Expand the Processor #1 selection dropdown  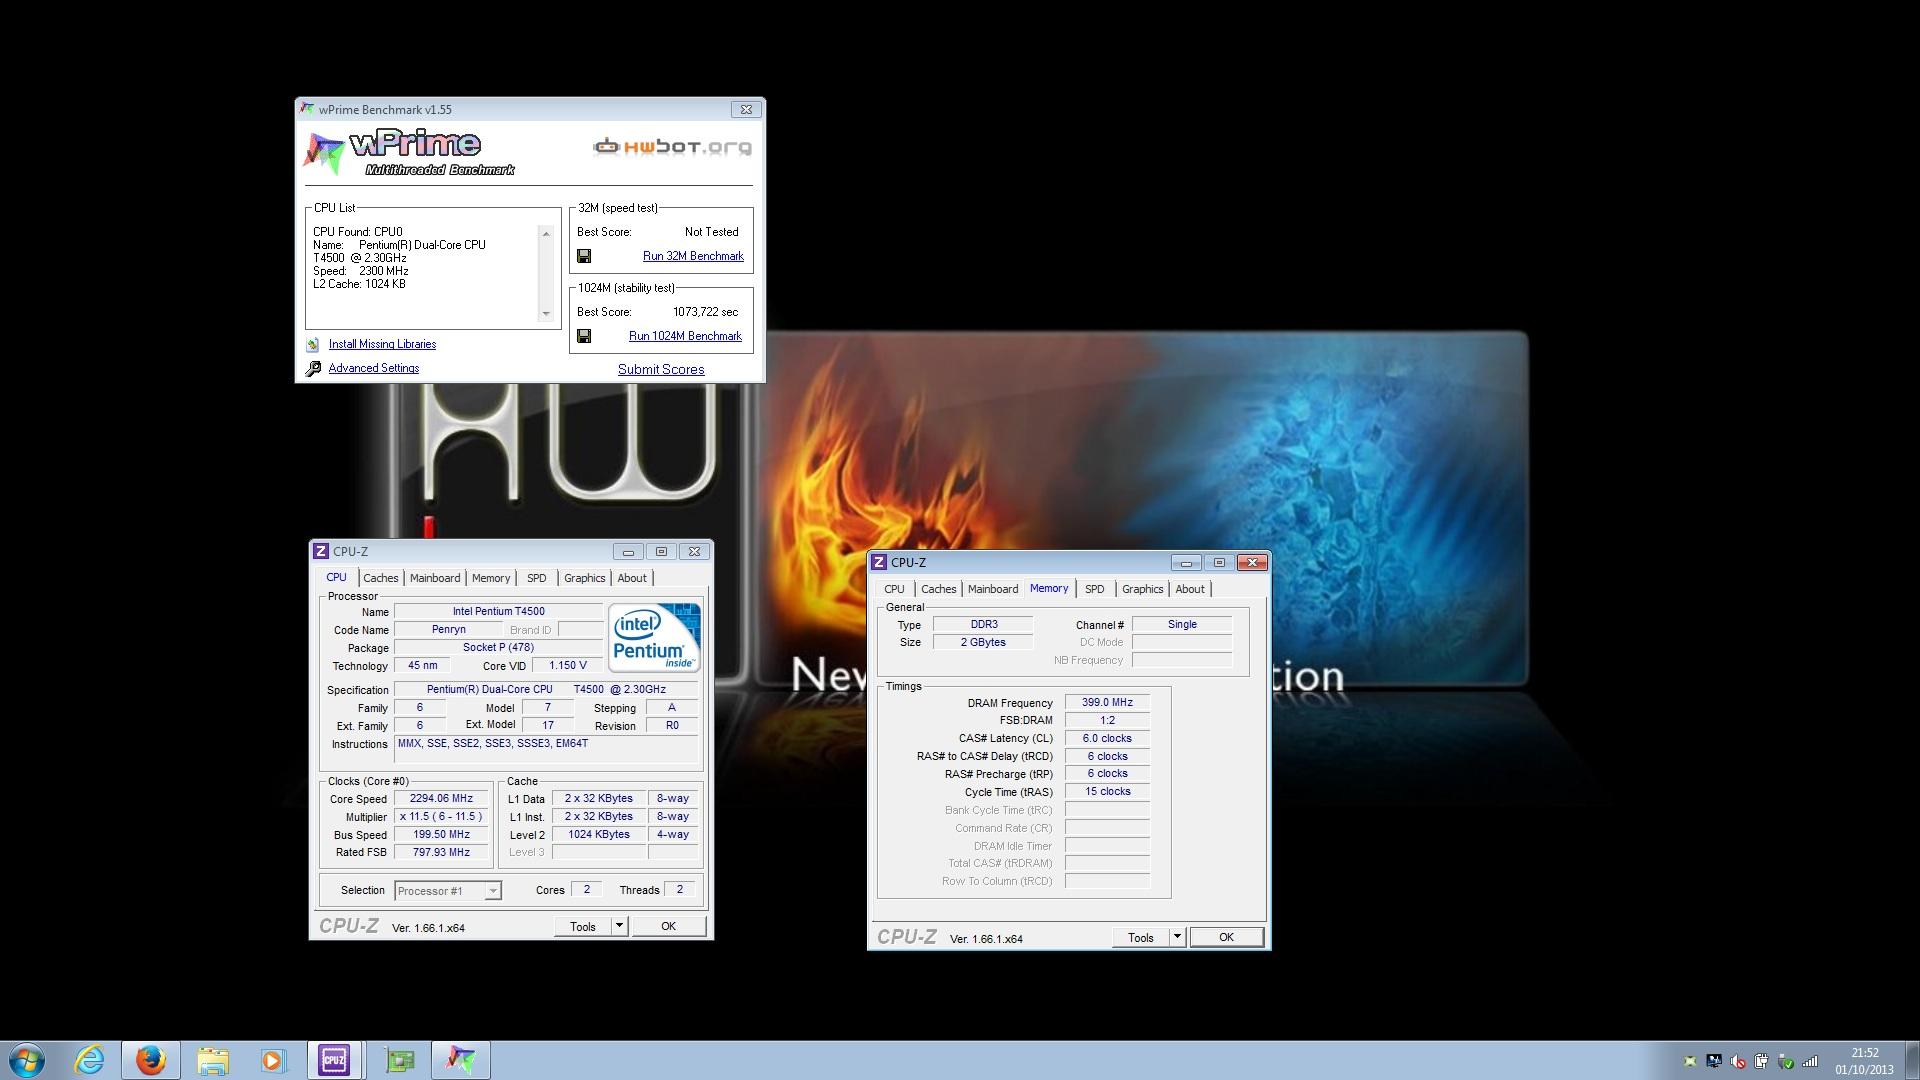pos(492,891)
